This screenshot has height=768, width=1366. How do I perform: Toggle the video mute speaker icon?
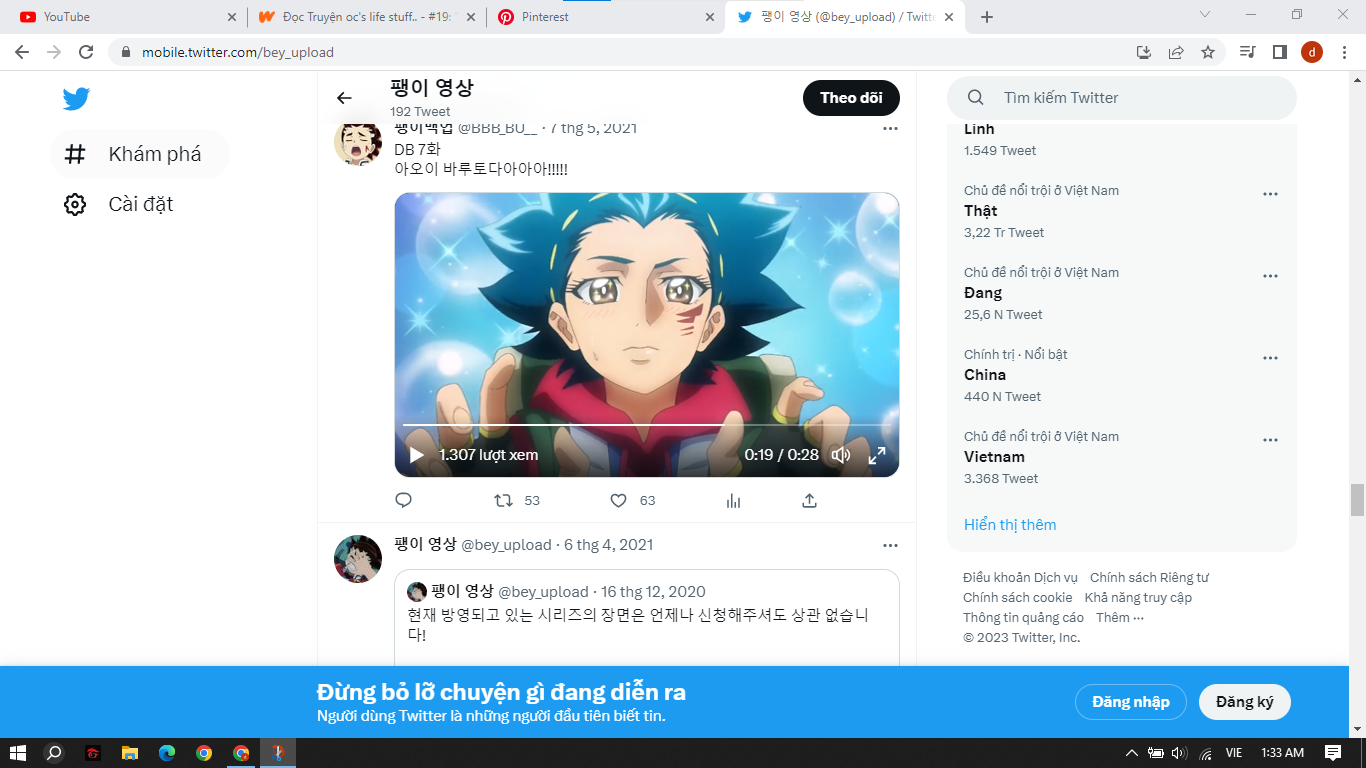841,455
